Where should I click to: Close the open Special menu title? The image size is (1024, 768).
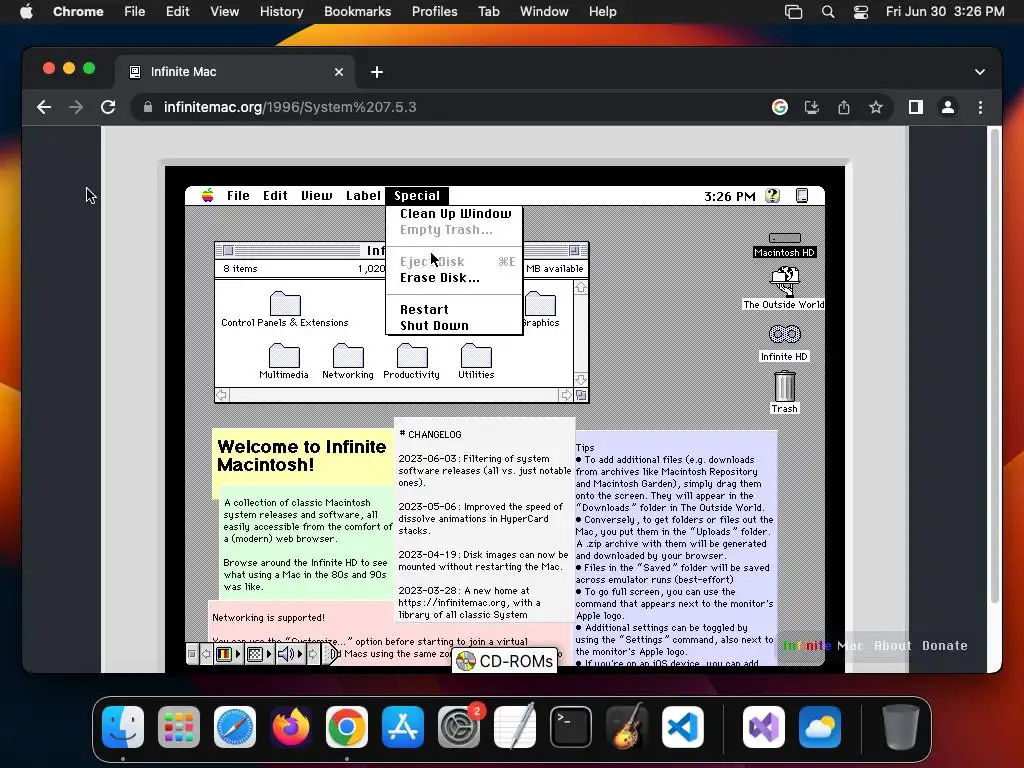[x=417, y=195]
